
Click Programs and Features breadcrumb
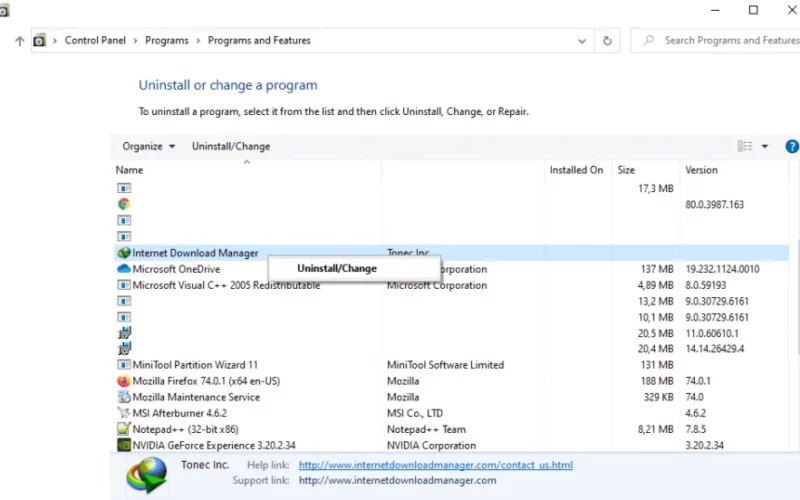259,40
